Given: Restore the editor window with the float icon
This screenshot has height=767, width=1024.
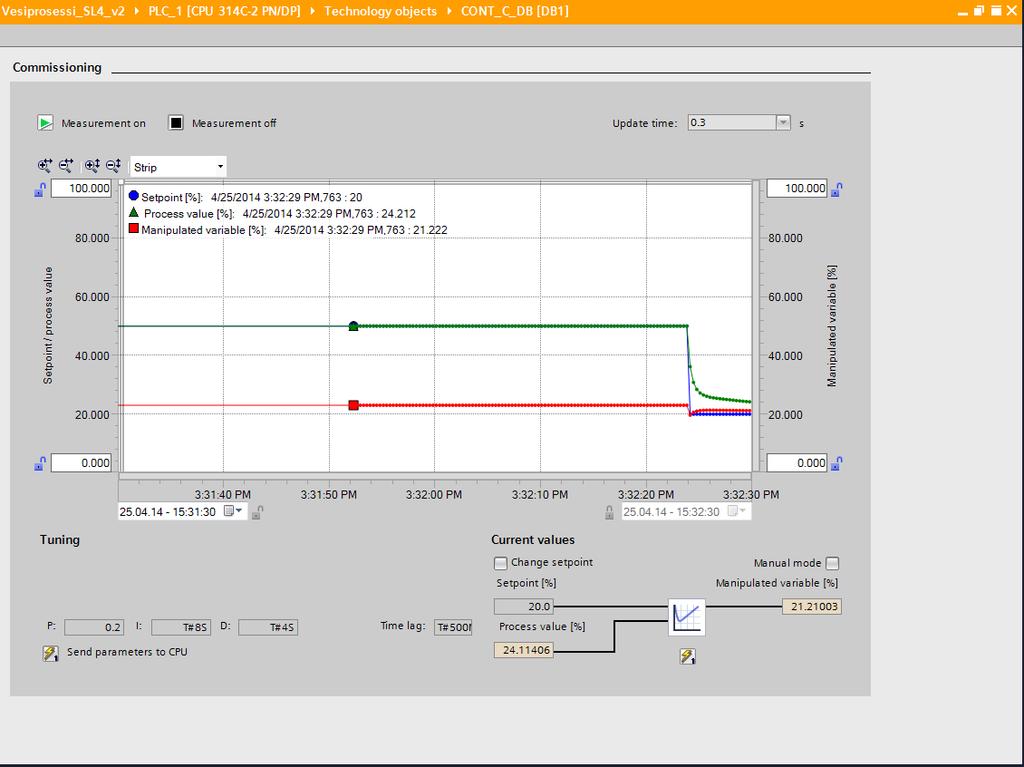Looking at the screenshot, I should (979, 10).
